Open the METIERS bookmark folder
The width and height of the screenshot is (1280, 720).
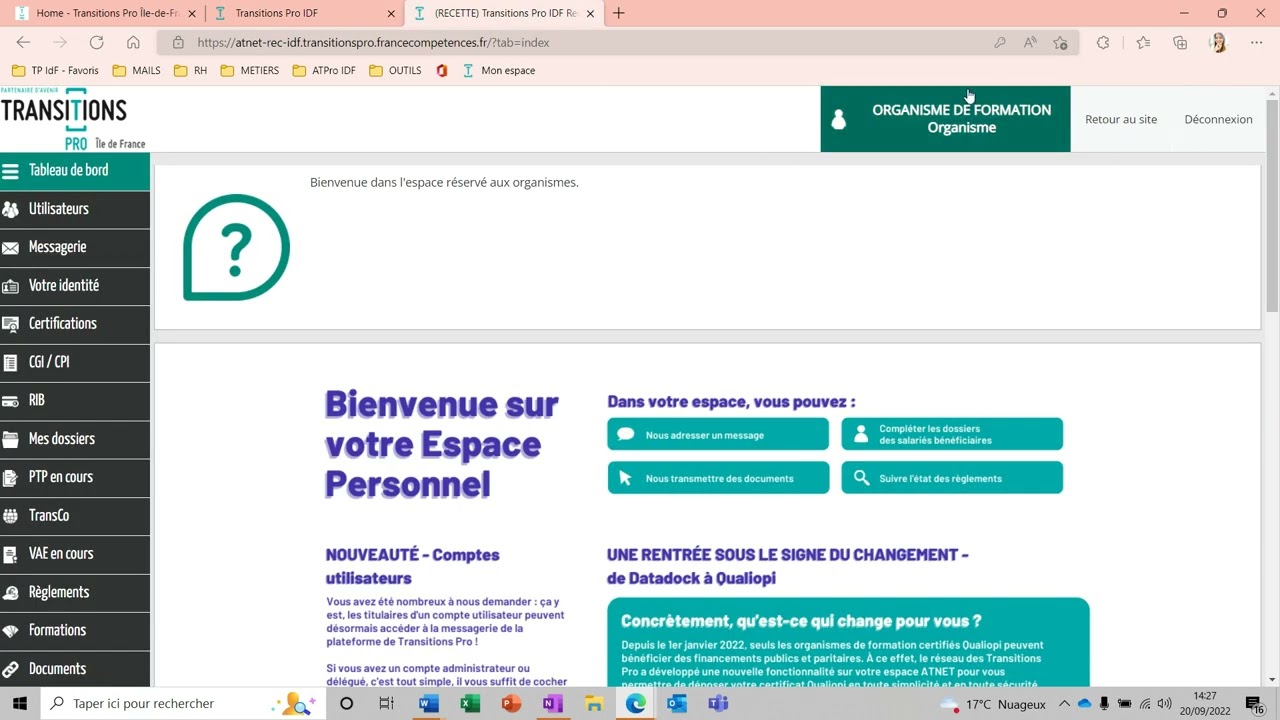click(x=250, y=71)
